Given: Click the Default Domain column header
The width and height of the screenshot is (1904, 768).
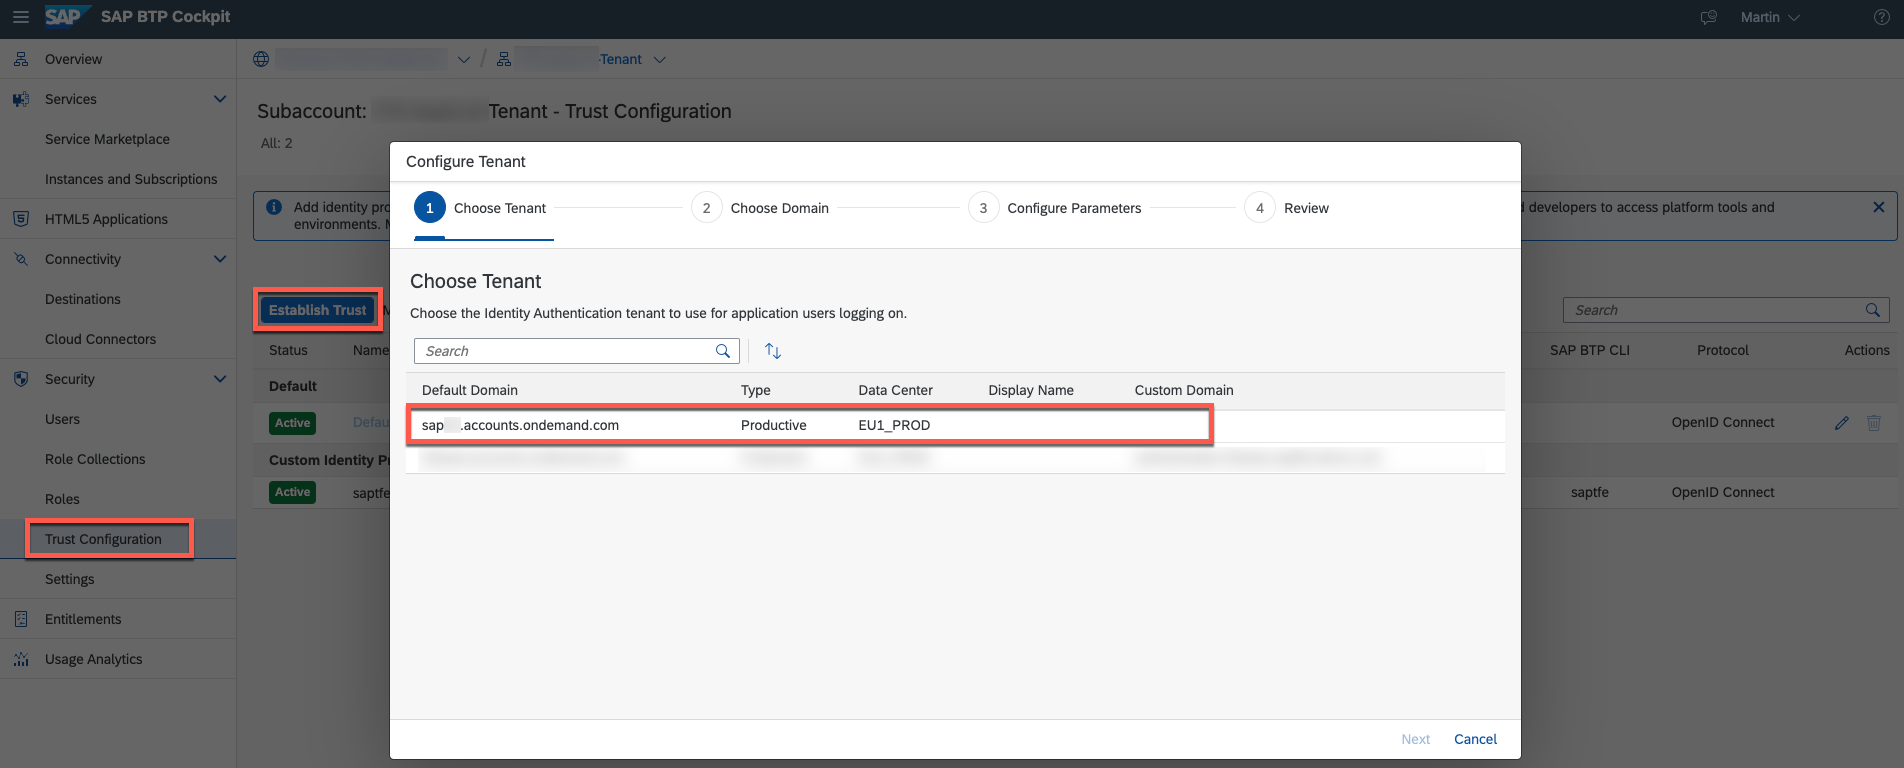Looking at the screenshot, I should coord(470,390).
